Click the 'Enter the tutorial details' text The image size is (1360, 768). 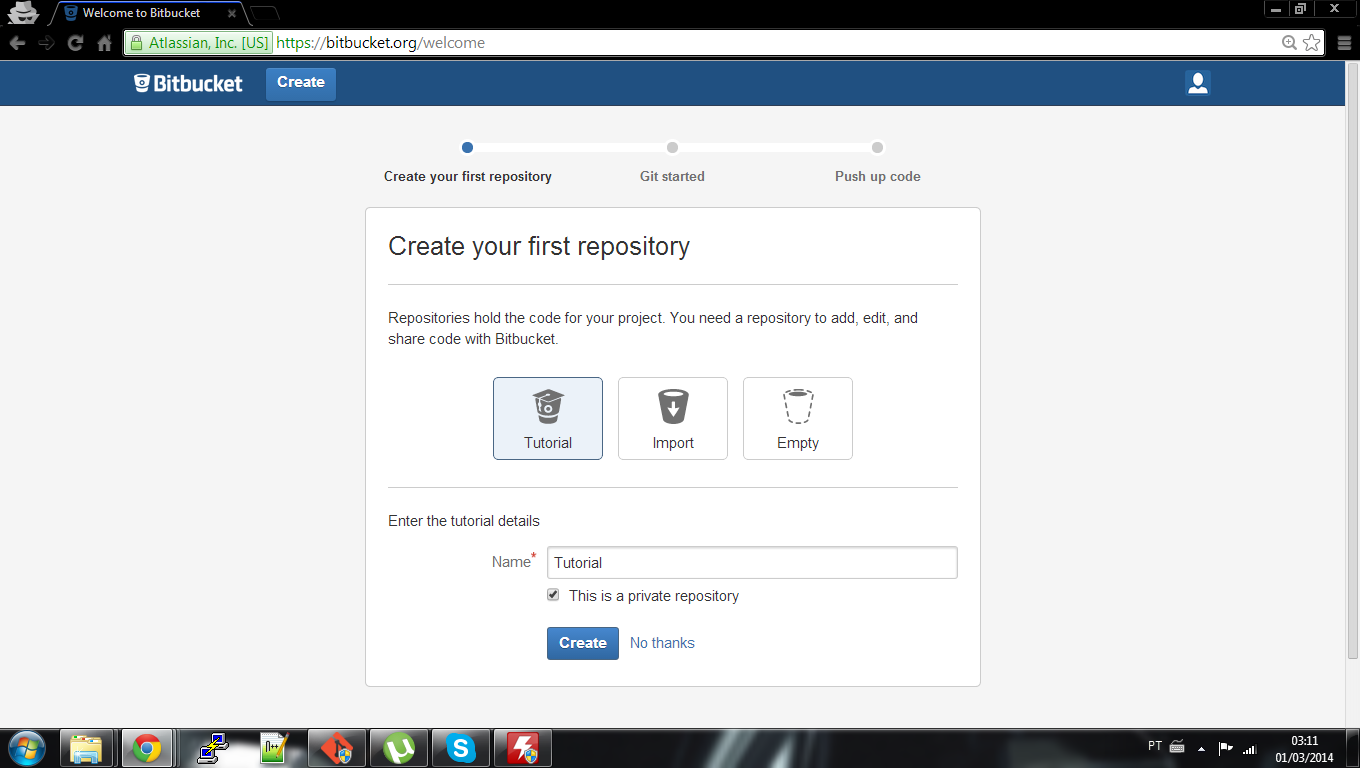464,521
